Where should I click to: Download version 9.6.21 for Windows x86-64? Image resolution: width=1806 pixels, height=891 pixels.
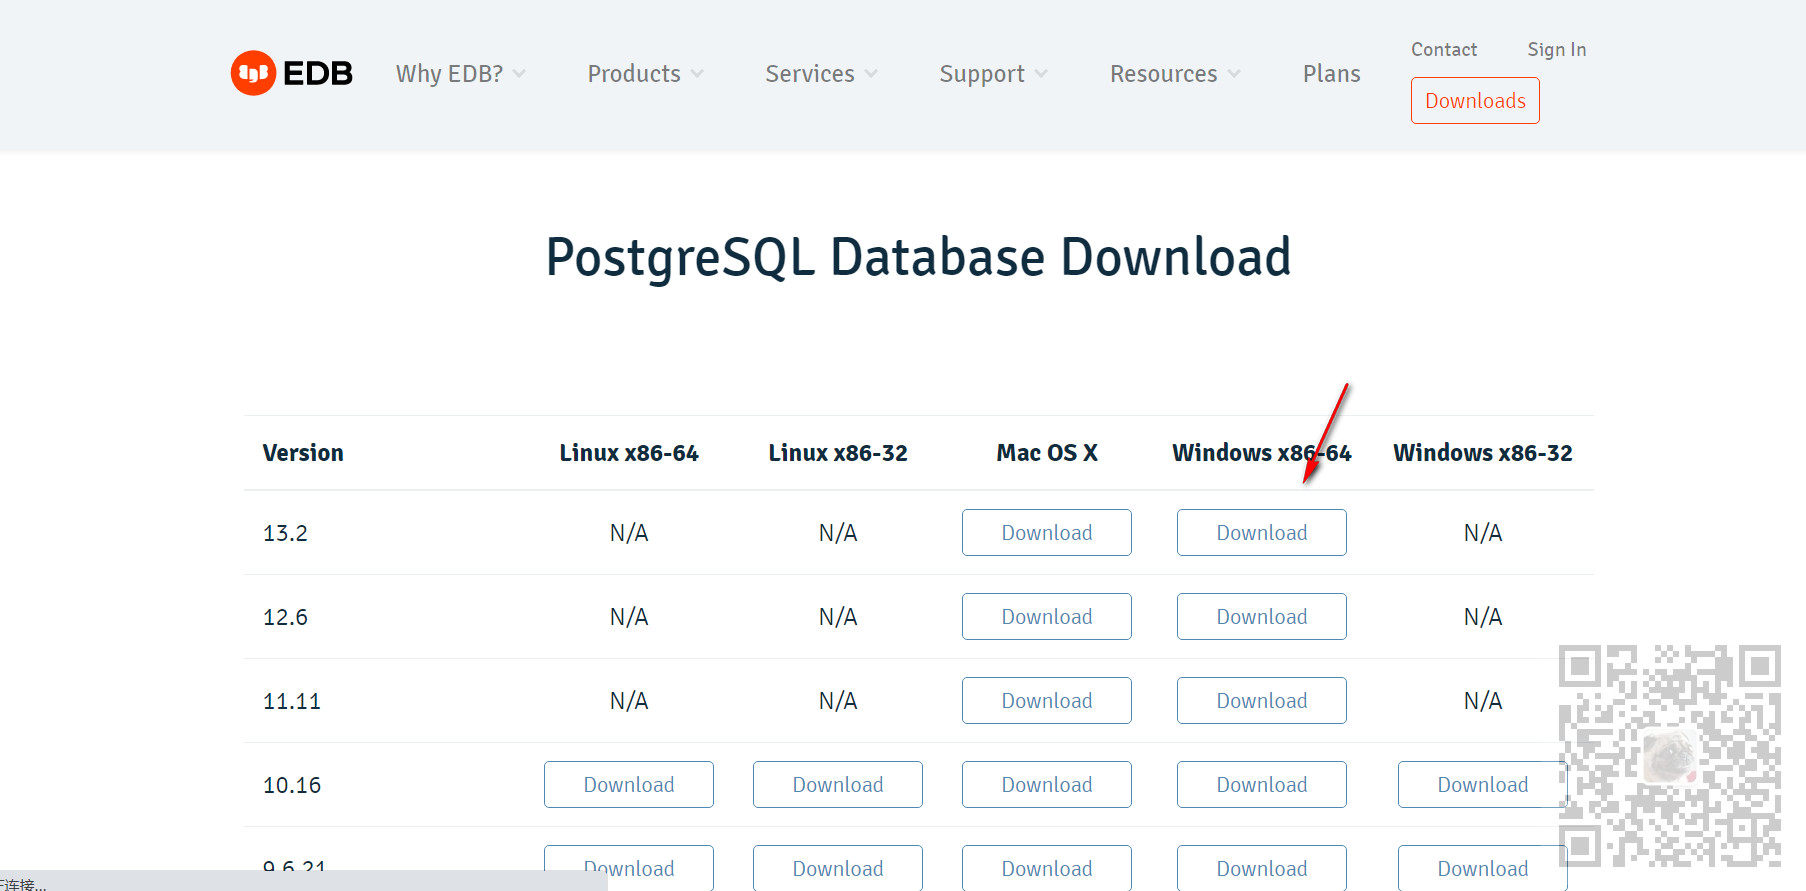(1262, 868)
